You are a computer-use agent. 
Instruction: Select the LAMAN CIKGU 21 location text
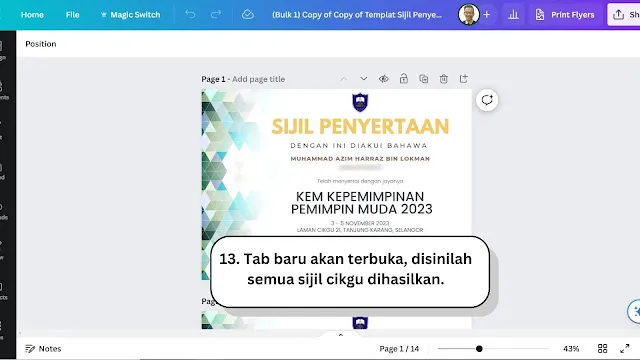[x=360, y=230]
